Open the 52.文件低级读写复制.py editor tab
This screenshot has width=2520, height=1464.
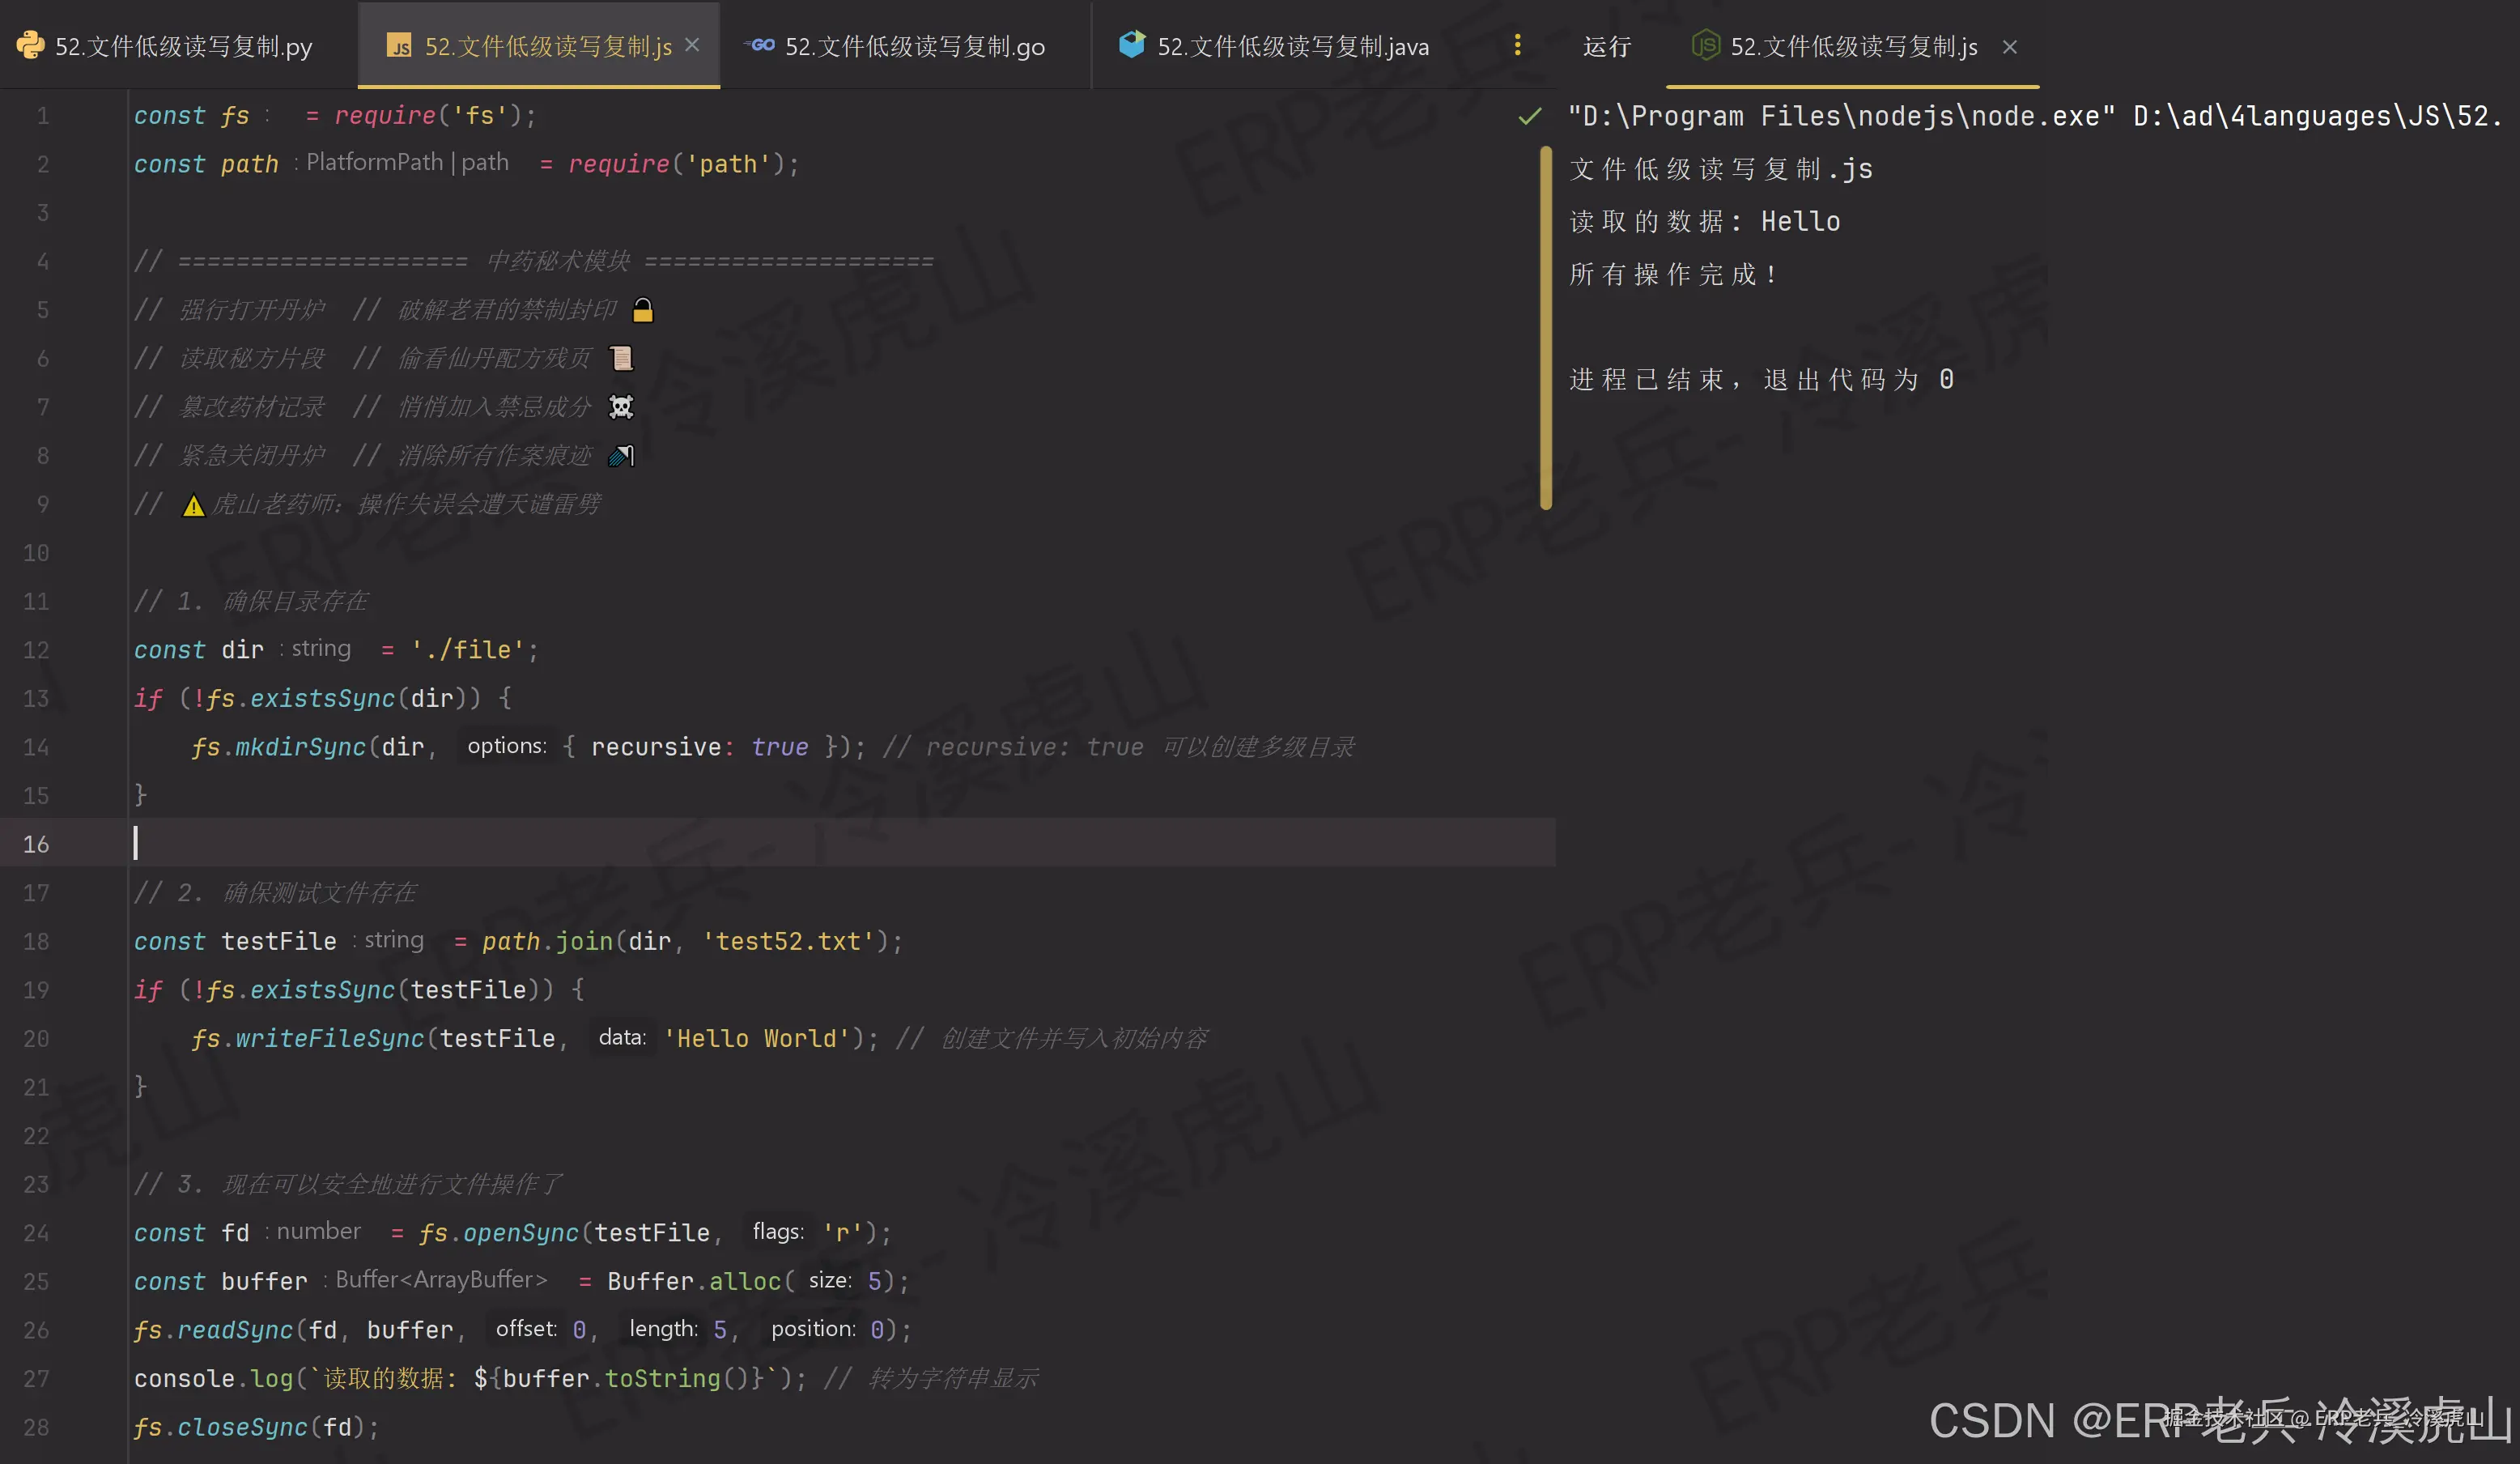(x=183, y=47)
